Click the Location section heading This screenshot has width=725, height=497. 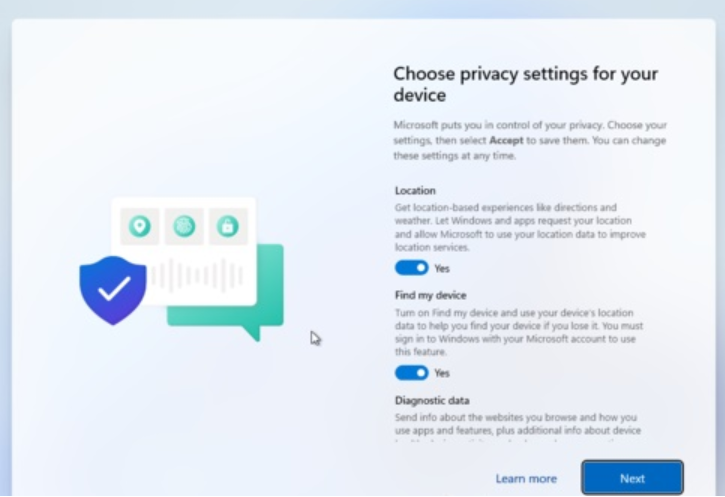(415, 190)
